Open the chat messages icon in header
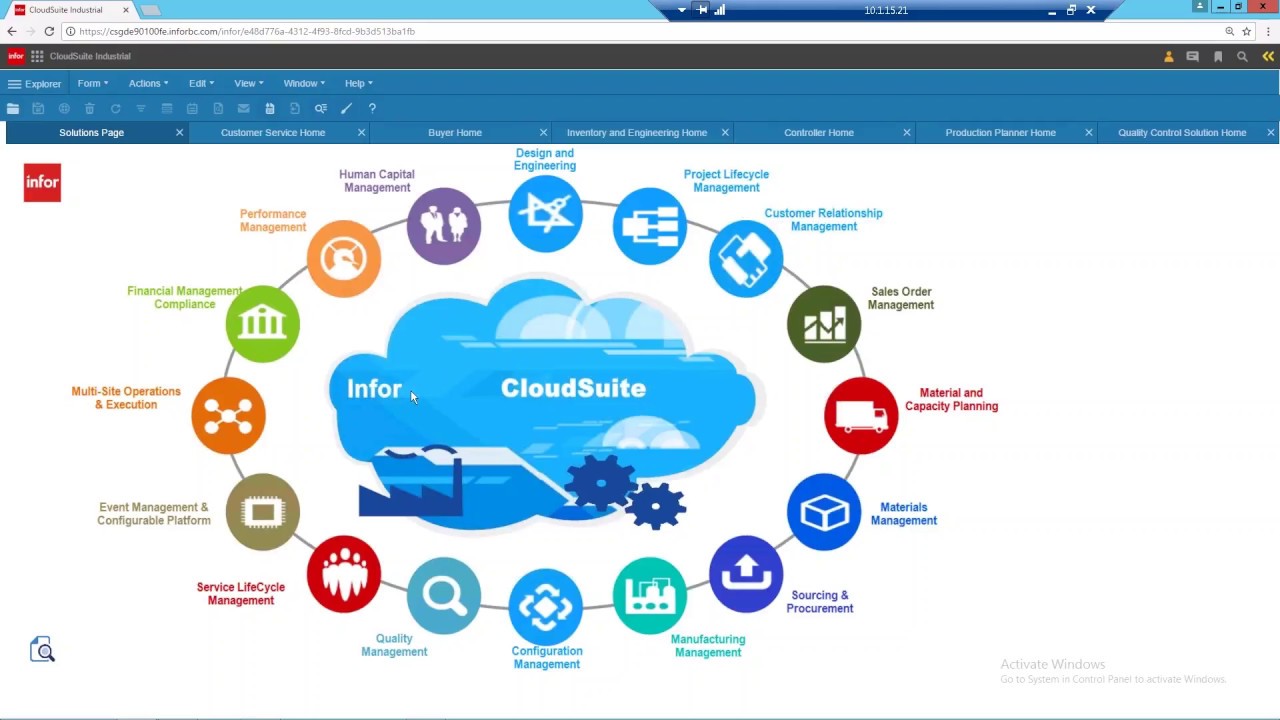This screenshot has height=720, width=1280. (1192, 57)
